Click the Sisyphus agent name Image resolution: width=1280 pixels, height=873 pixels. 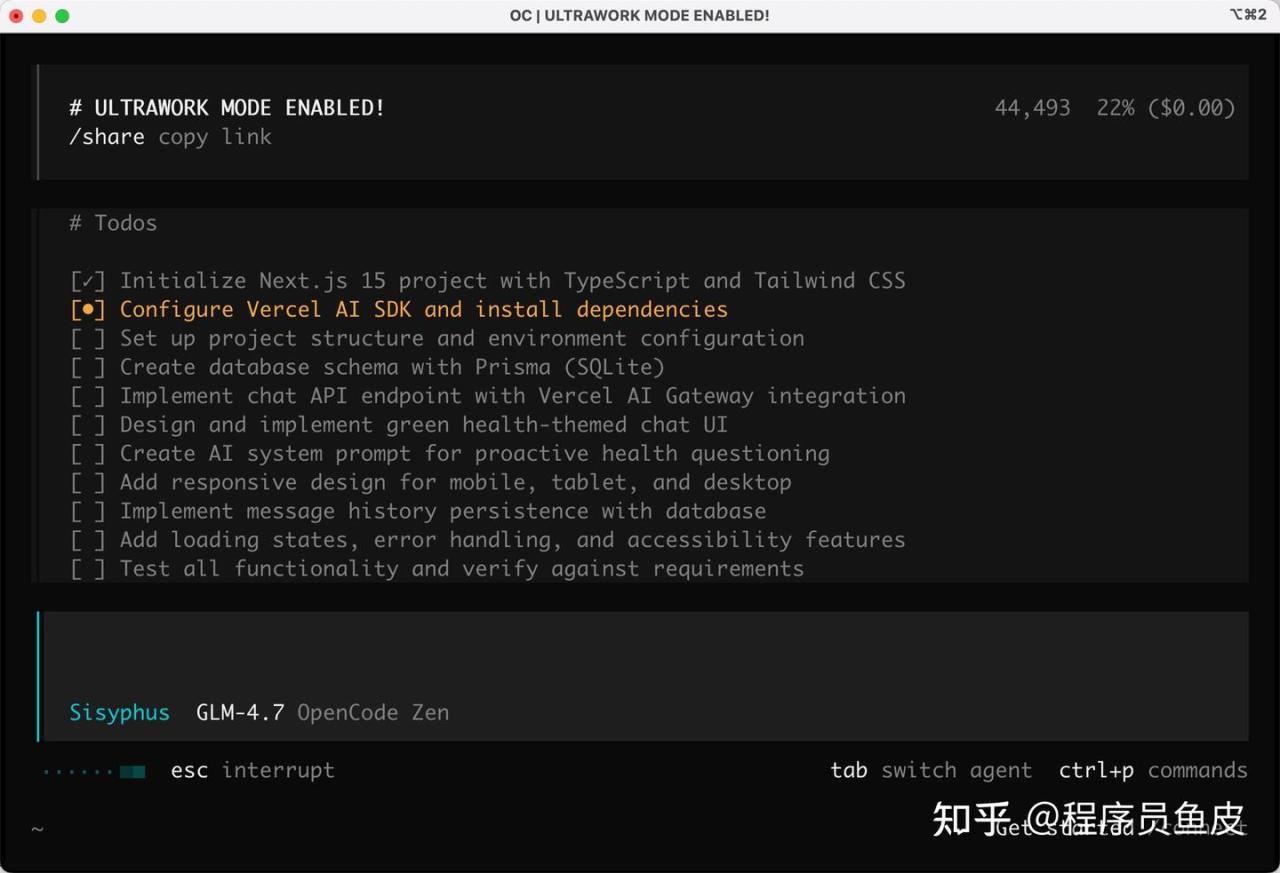(x=119, y=713)
